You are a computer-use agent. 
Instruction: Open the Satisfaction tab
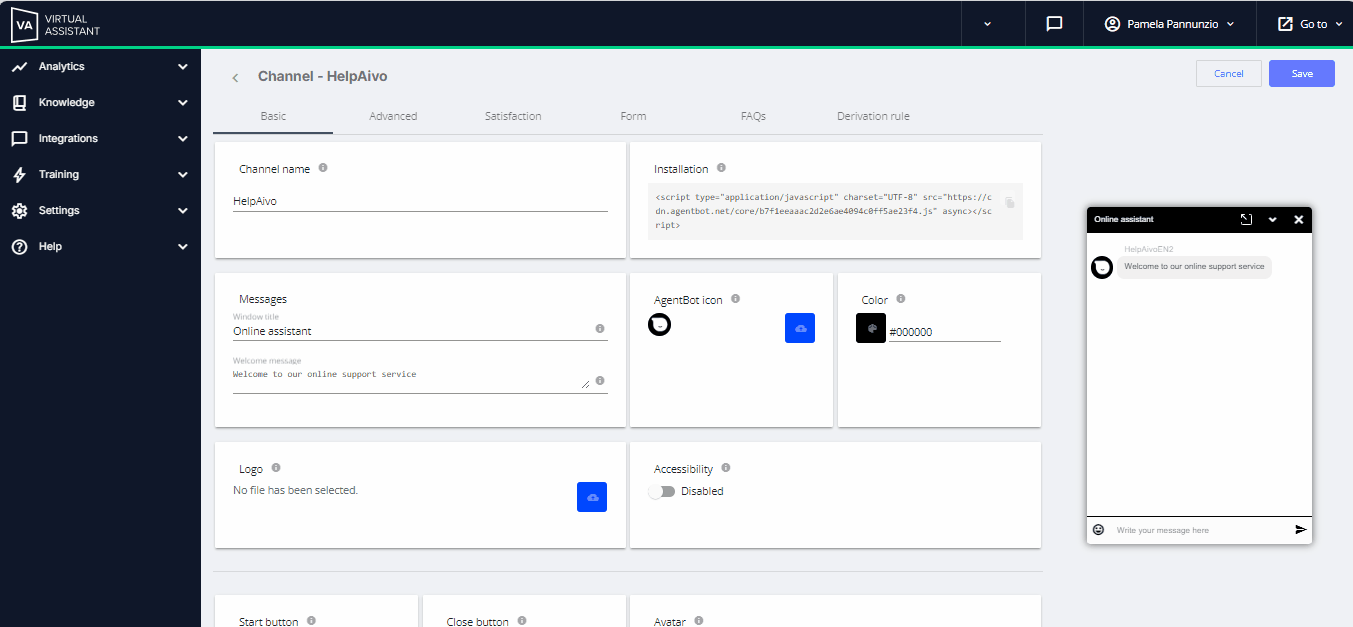(513, 116)
